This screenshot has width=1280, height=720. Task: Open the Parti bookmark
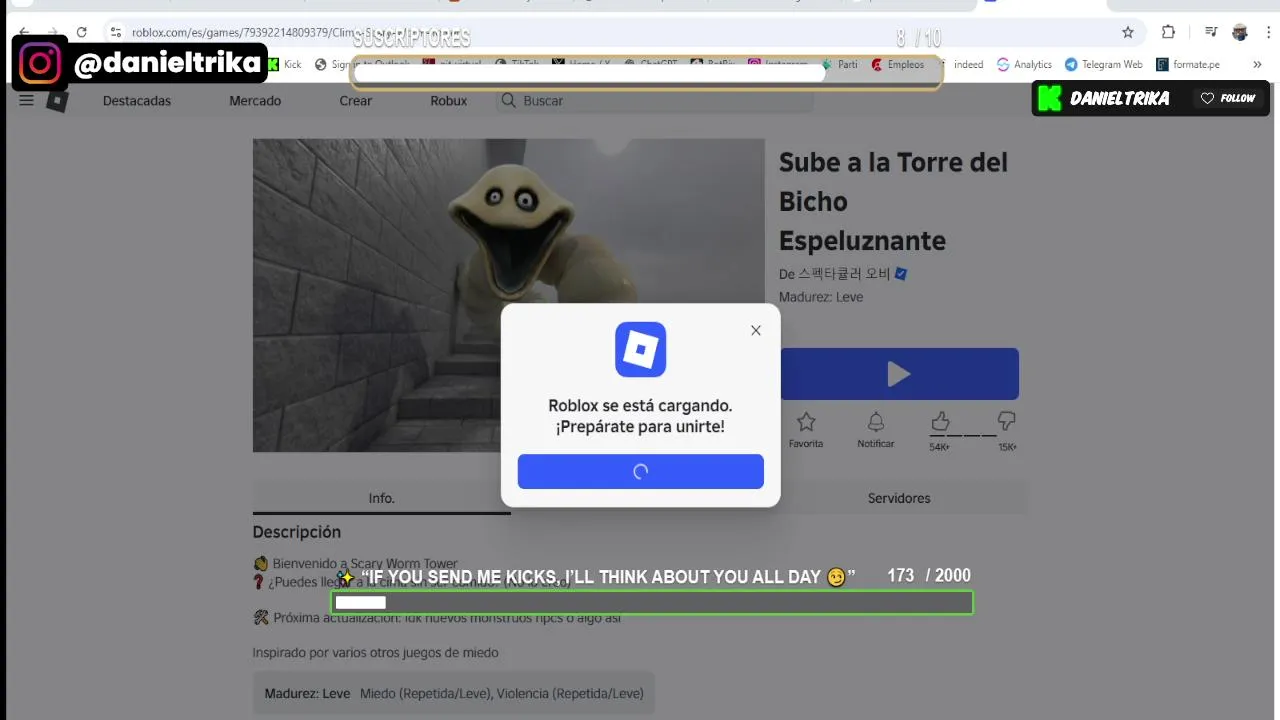839,64
